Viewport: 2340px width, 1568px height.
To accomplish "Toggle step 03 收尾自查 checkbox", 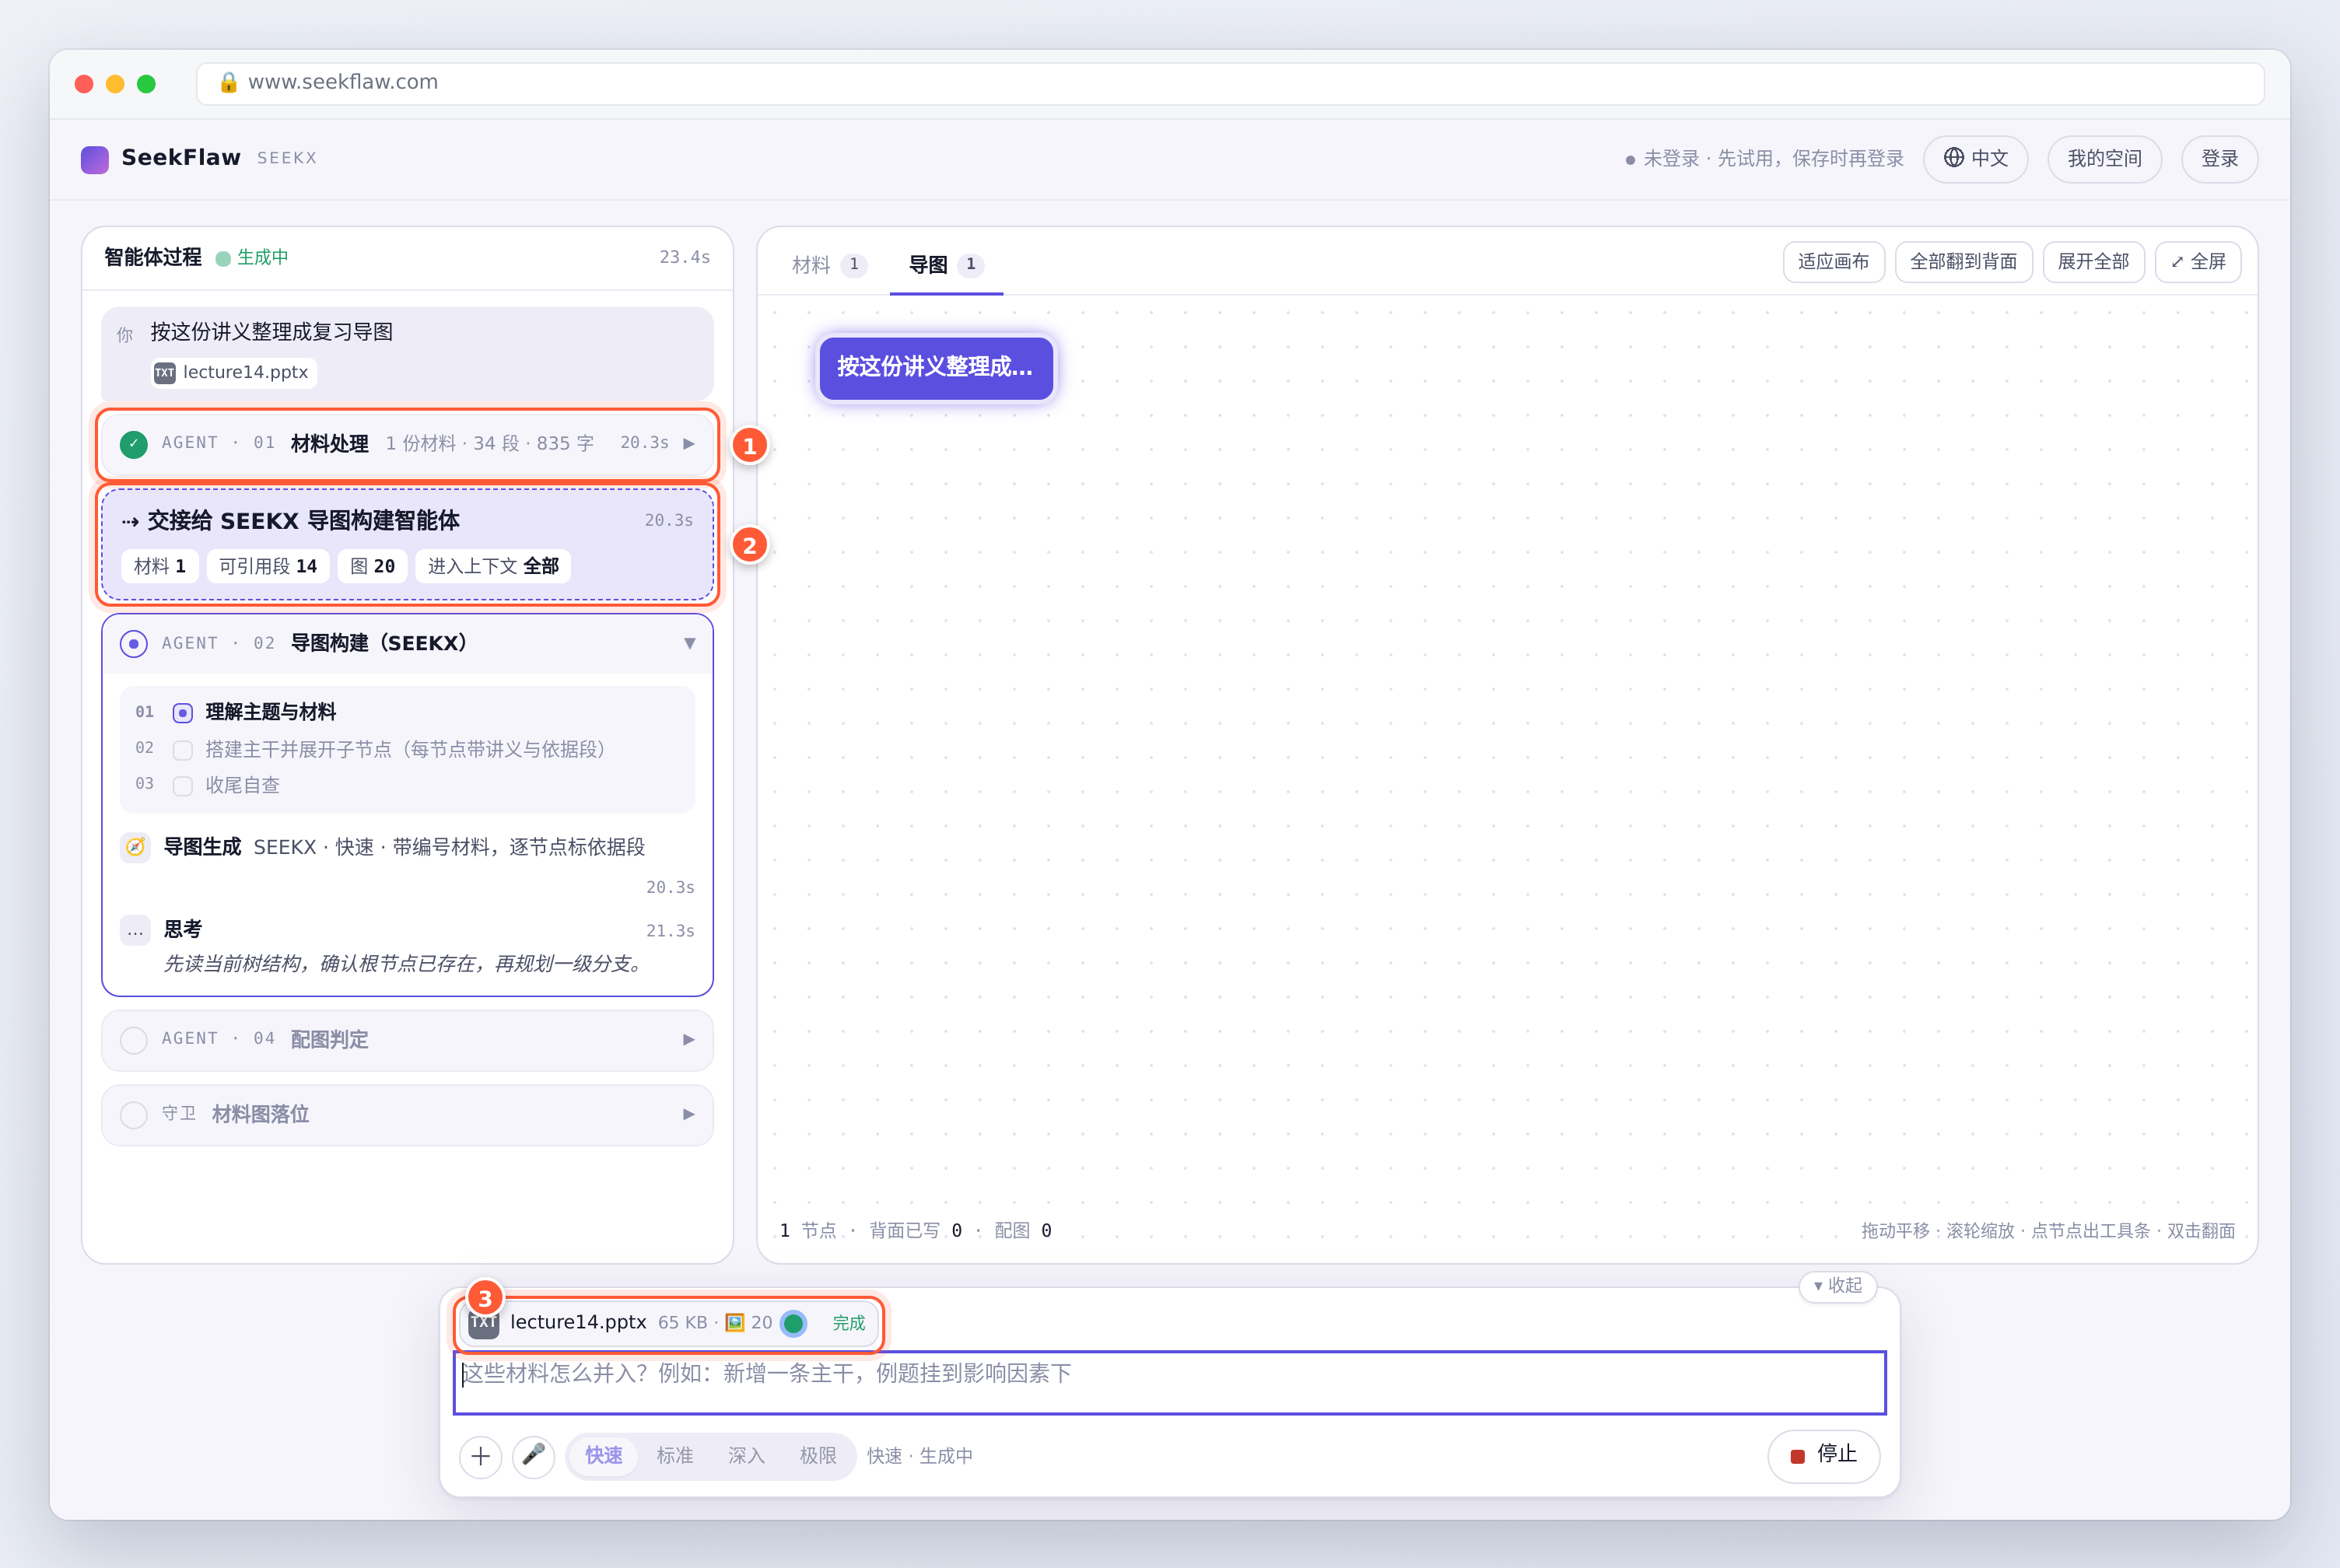I will (x=183, y=786).
